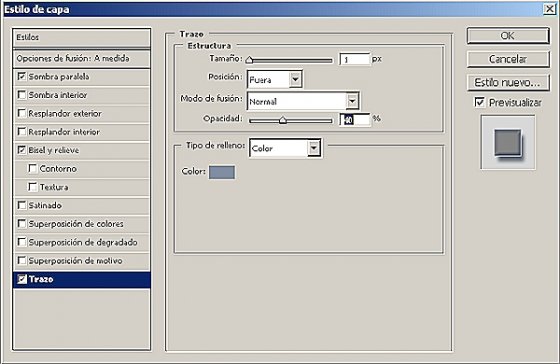This screenshot has width=560, height=364.
Task: Select the Bisel y relieve style label
Action: (x=54, y=150)
